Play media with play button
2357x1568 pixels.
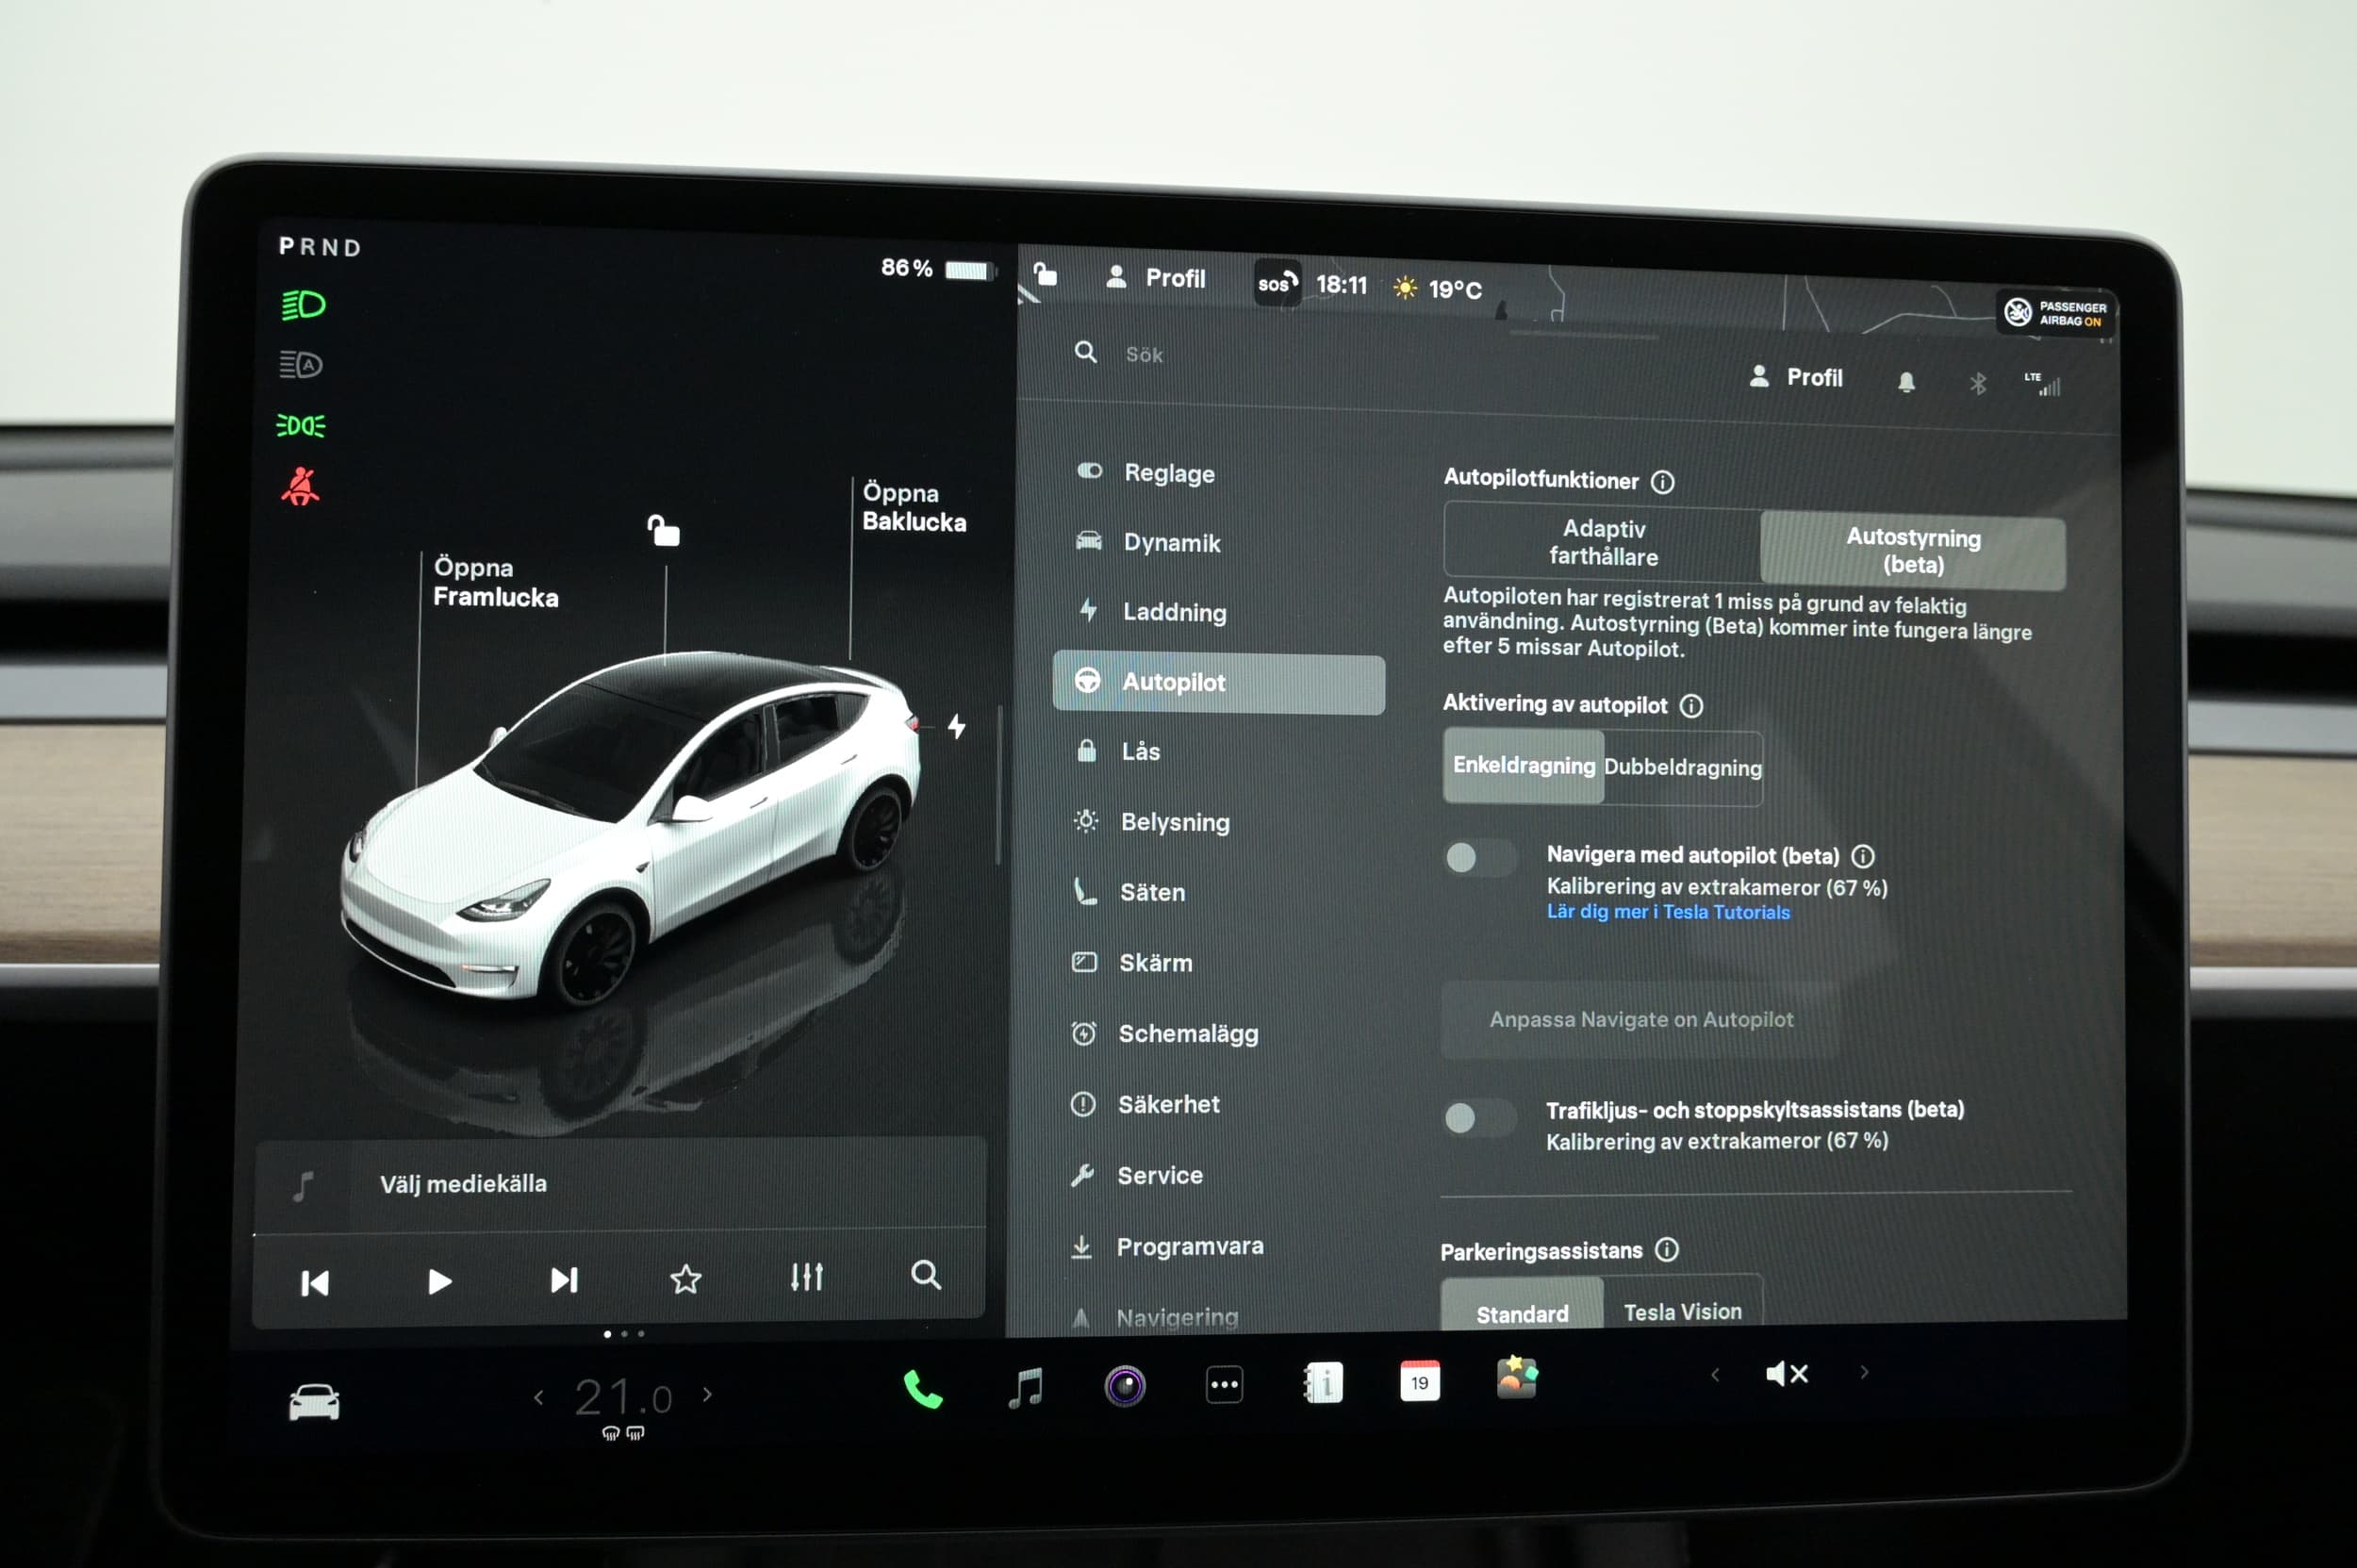click(x=439, y=1281)
